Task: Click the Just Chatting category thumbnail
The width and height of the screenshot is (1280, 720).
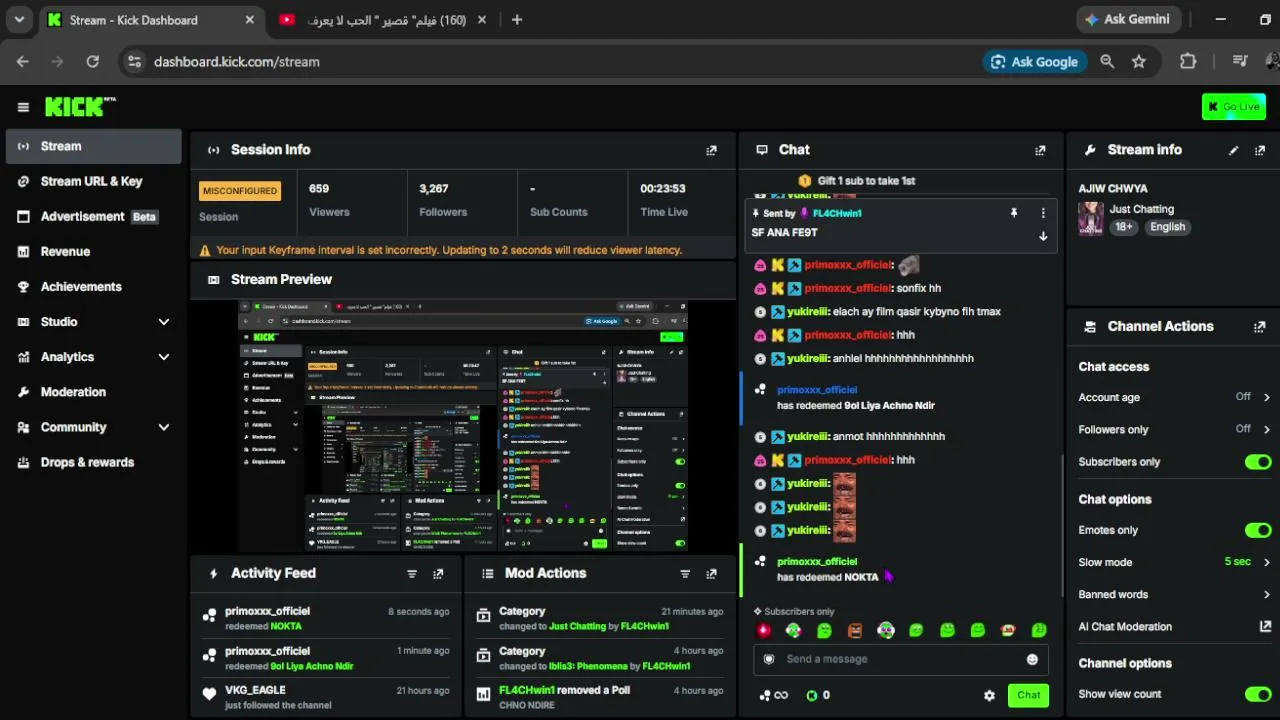Action: pyautogui.click(x=1091, y=219)
